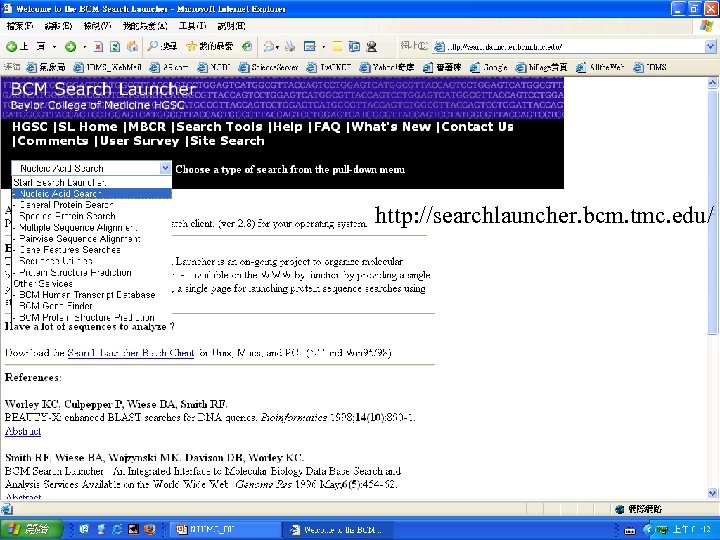Click the vertical scrollbar up arrow
The height and width of the screenshot is (540, 720).
coord(712,83)
